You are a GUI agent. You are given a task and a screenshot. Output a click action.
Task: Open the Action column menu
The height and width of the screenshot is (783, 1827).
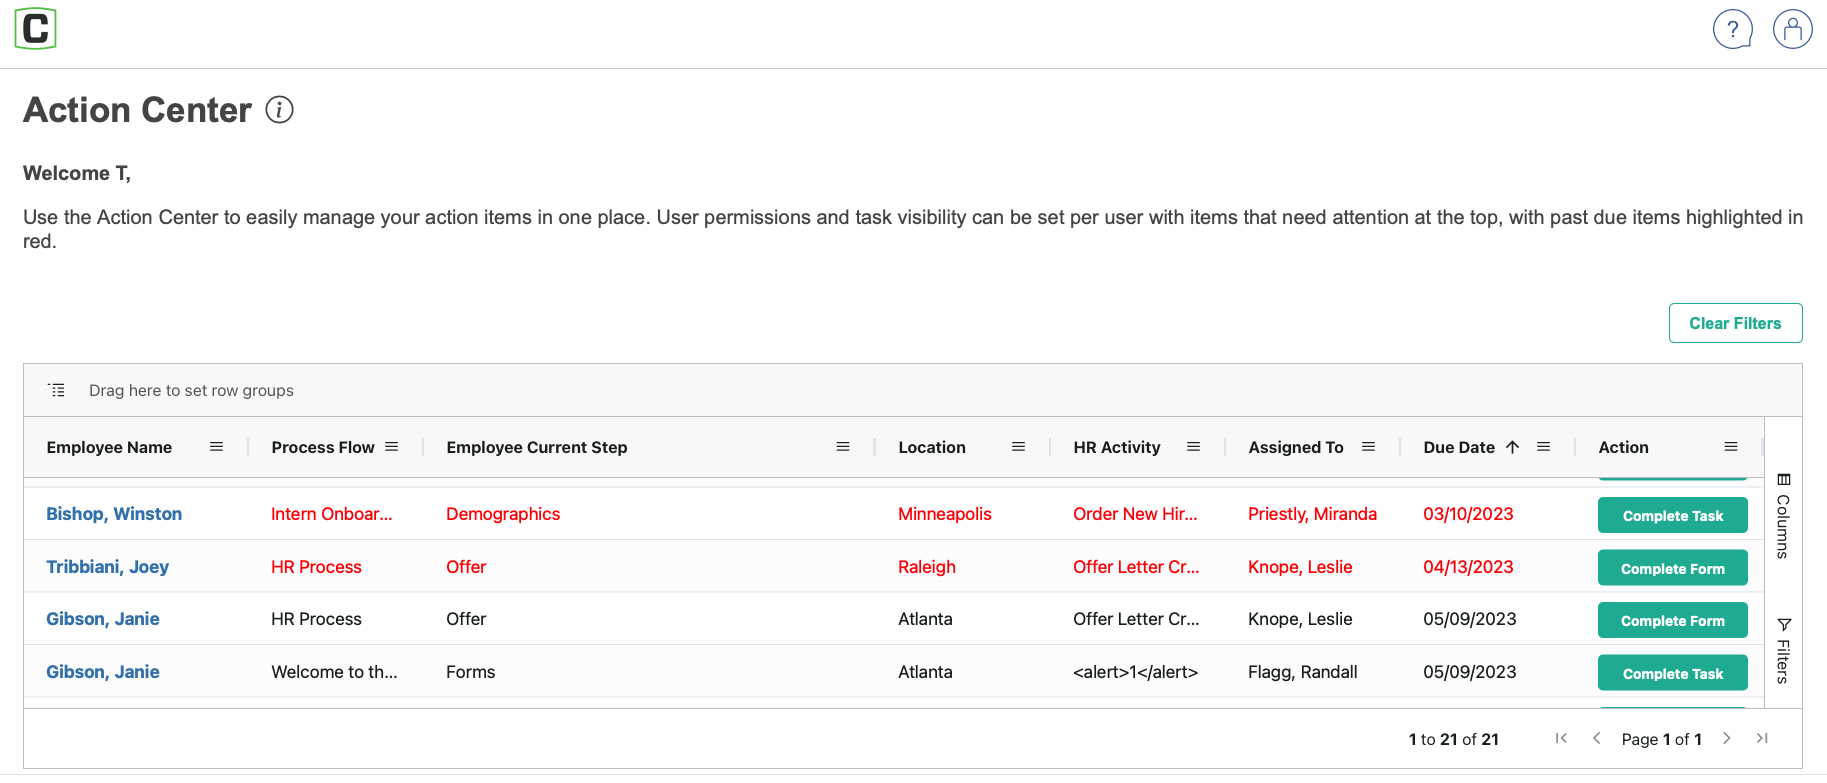point(1730,447)
